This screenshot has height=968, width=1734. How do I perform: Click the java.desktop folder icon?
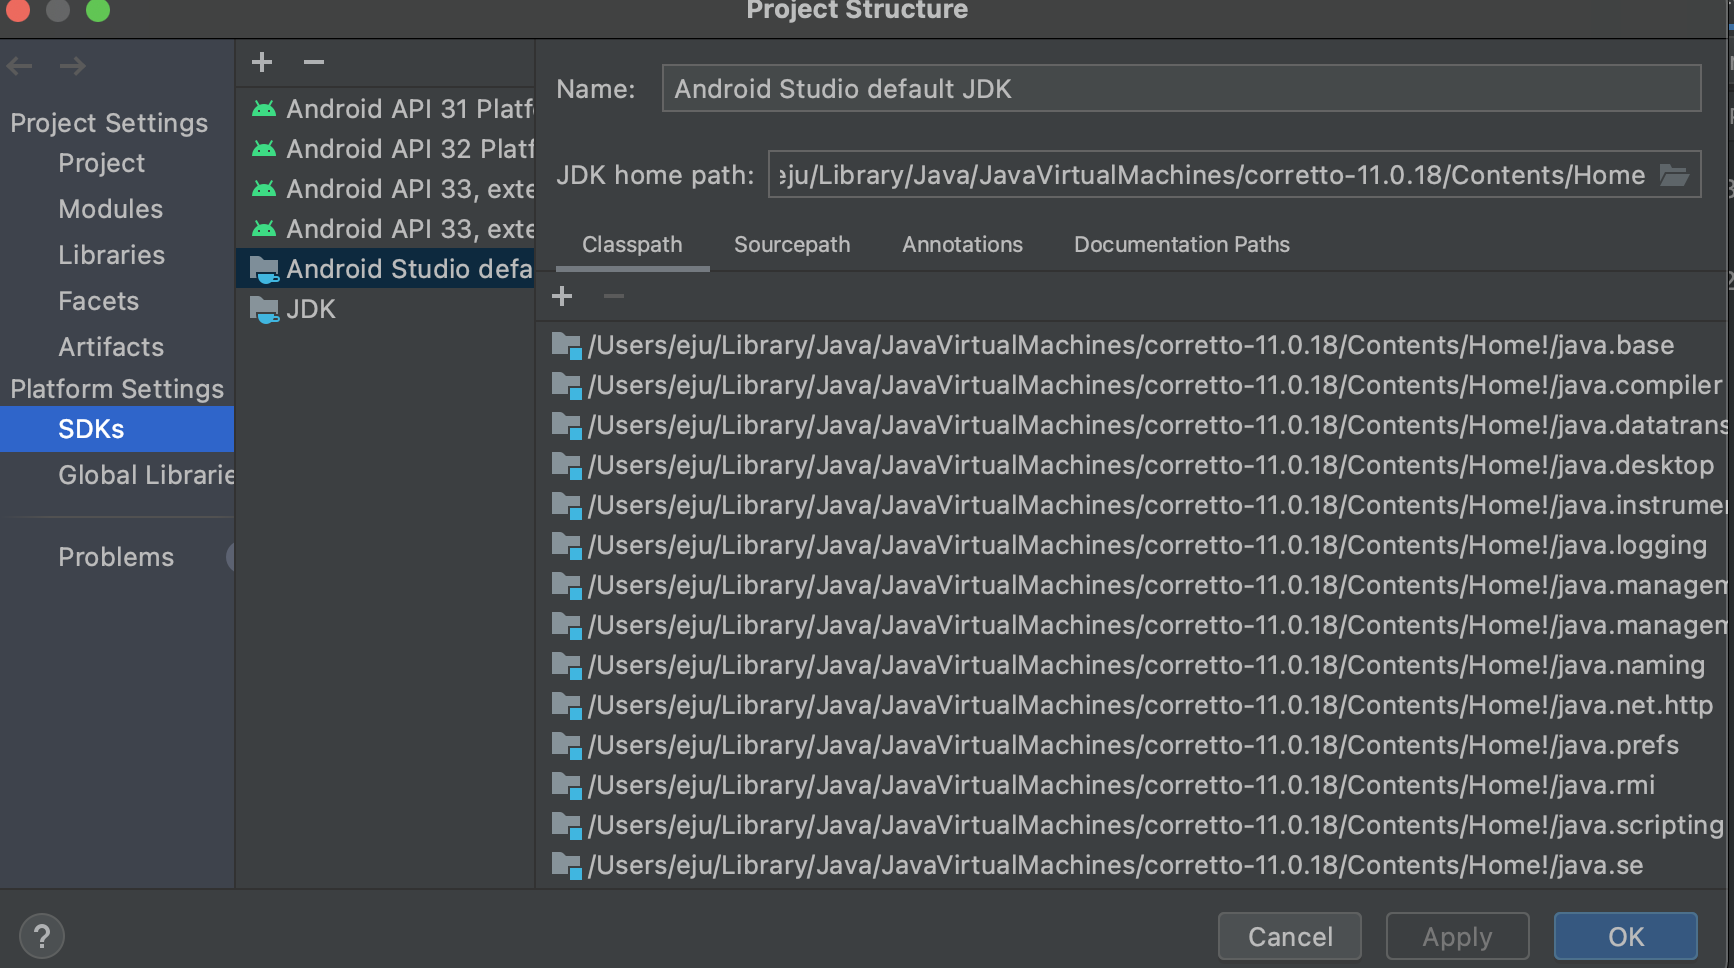coord(567,466)
